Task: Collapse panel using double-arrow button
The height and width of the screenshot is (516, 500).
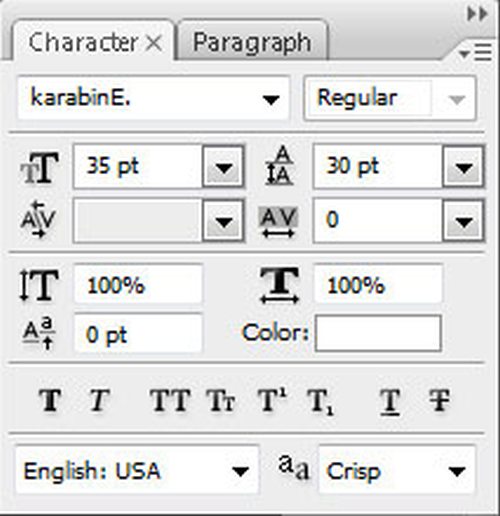Action: pyautogui.click(x=477, y=14)
